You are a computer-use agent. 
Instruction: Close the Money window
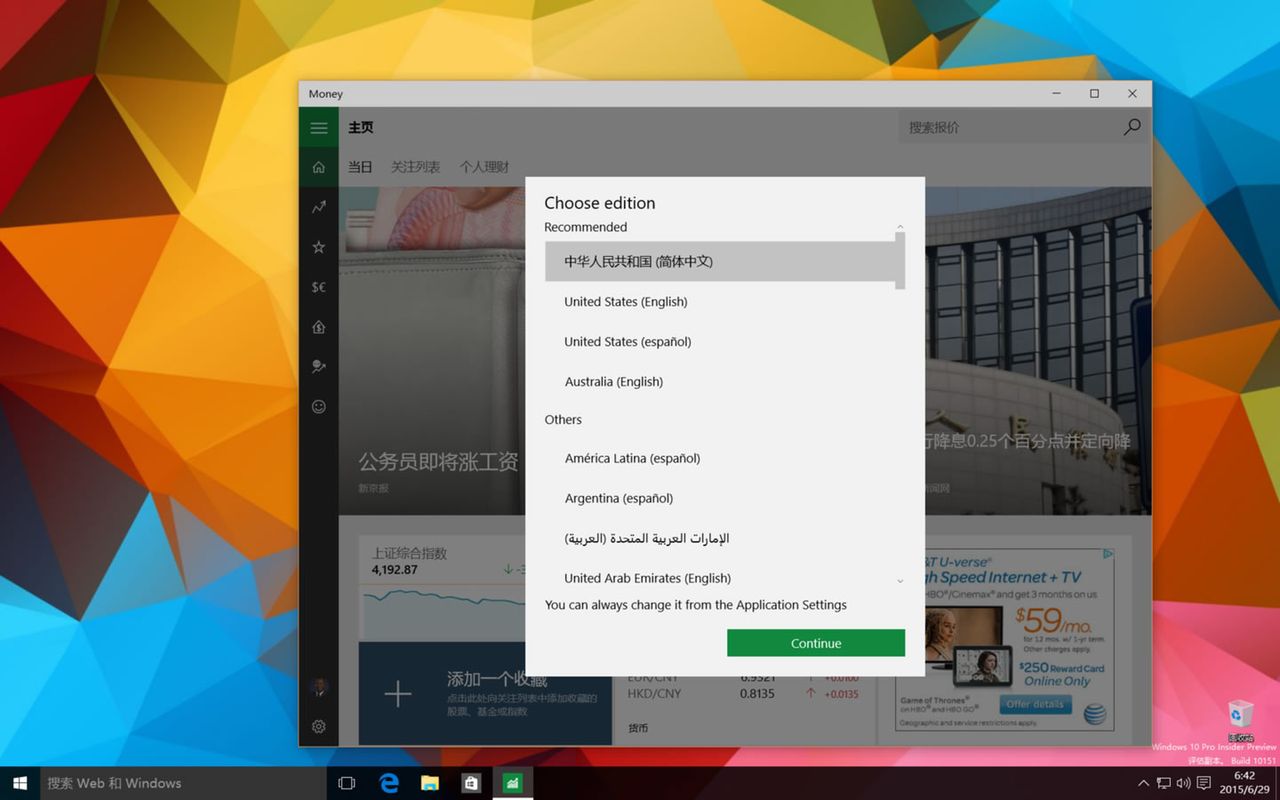(x=1132, y=93)
